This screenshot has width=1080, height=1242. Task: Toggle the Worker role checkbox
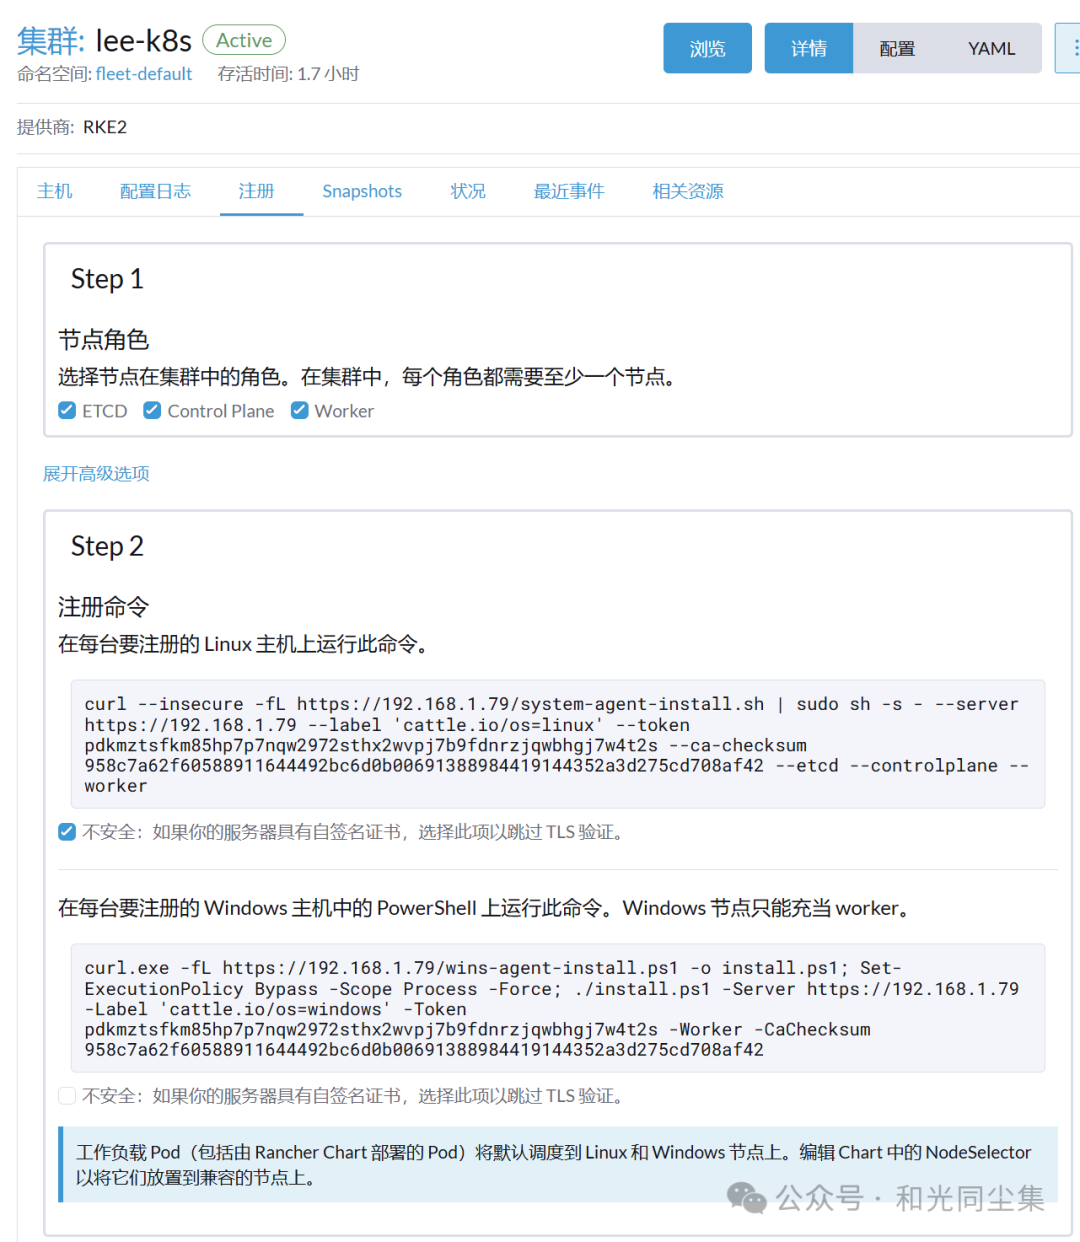click(299, 410)
